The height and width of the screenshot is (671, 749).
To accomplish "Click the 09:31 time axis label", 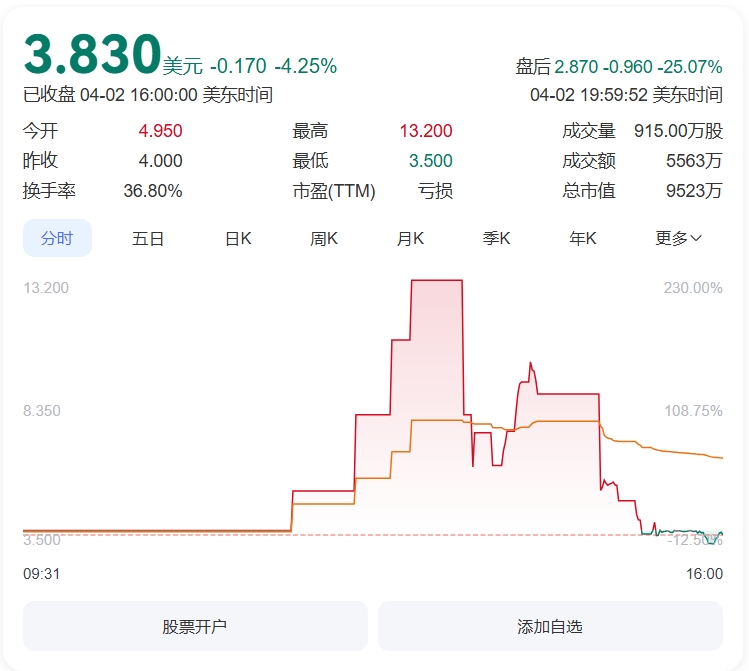I will click(42, 574).
